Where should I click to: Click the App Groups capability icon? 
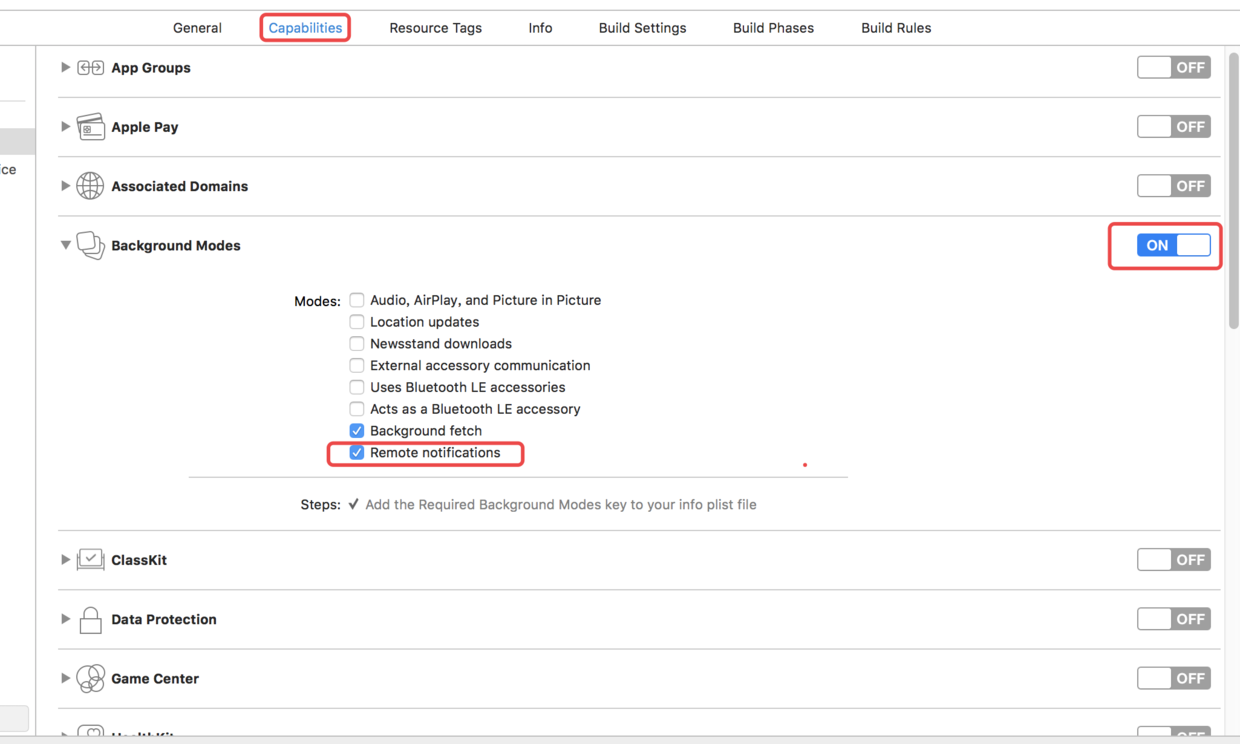[90, 68]
